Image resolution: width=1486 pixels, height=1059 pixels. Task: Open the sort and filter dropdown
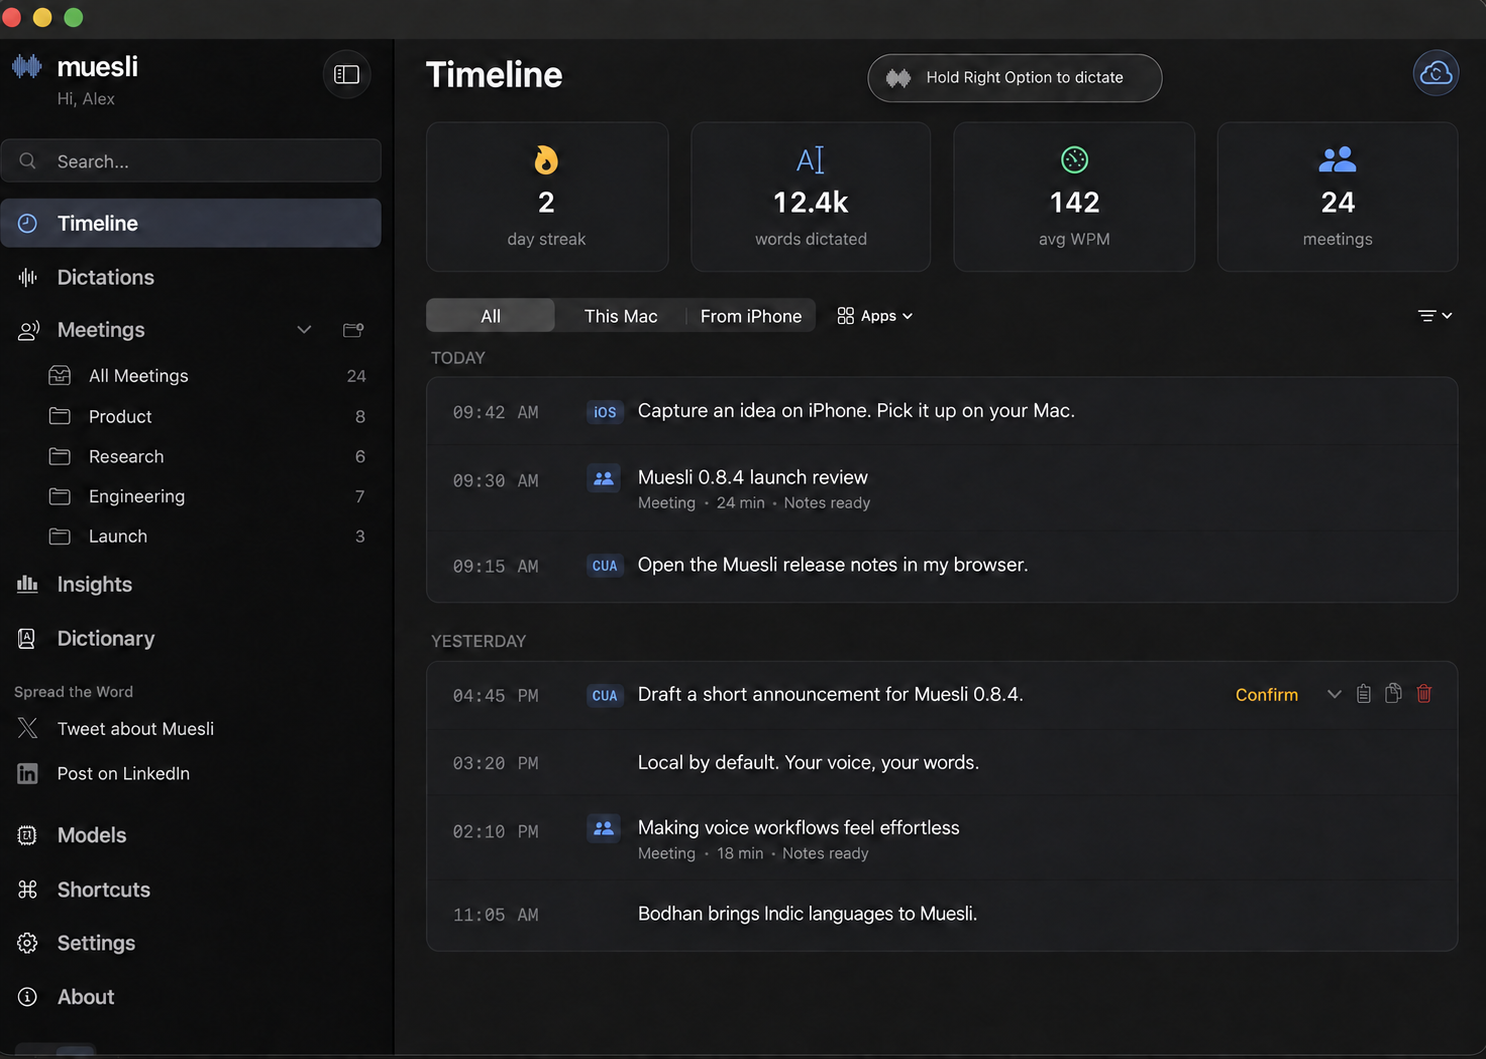1435,316
